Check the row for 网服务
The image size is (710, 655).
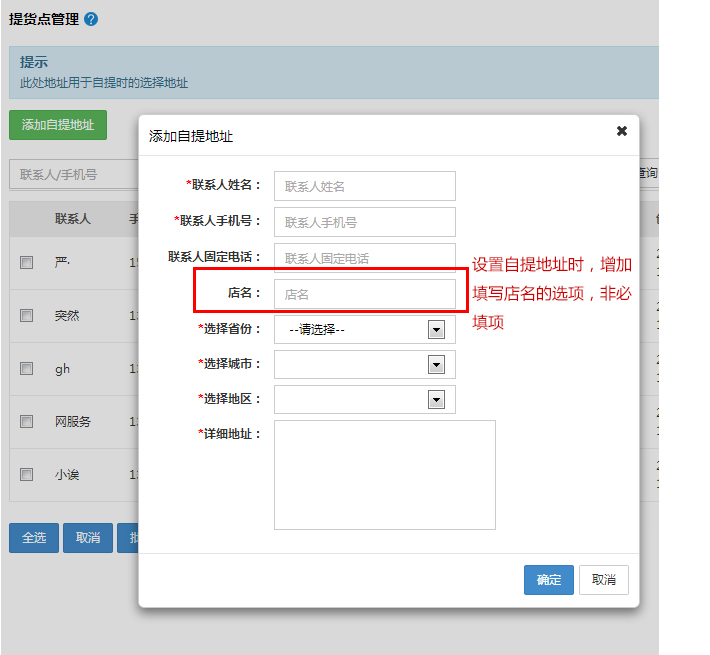click(27, 422)
